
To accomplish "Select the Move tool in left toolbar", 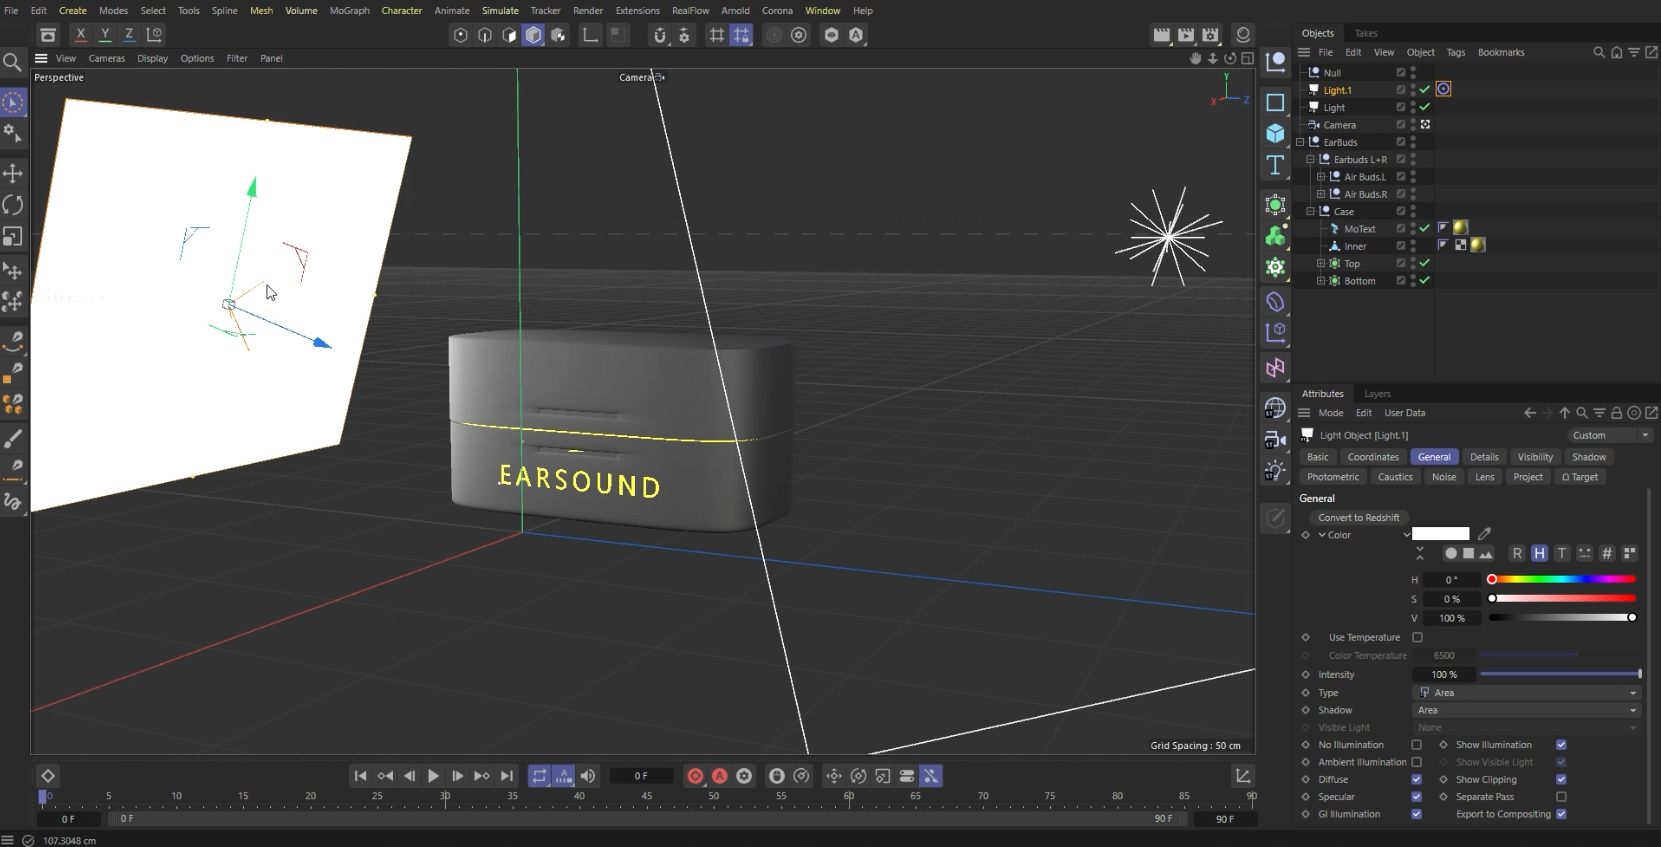I will coord(13,173).
